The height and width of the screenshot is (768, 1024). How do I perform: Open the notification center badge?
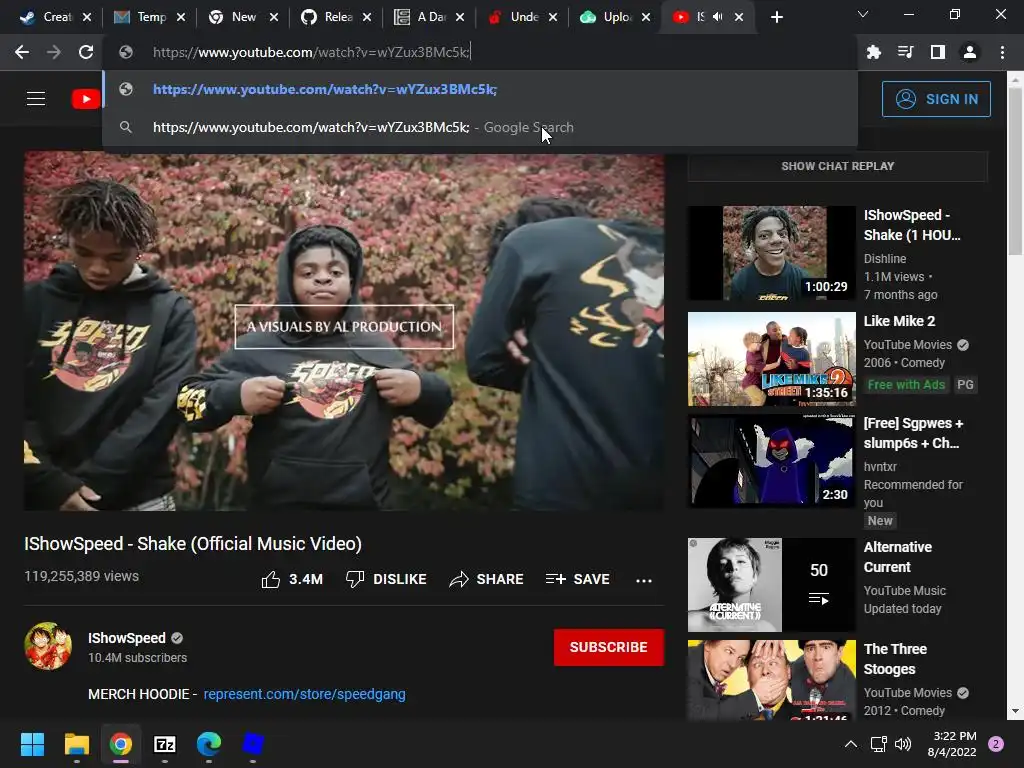996,744
